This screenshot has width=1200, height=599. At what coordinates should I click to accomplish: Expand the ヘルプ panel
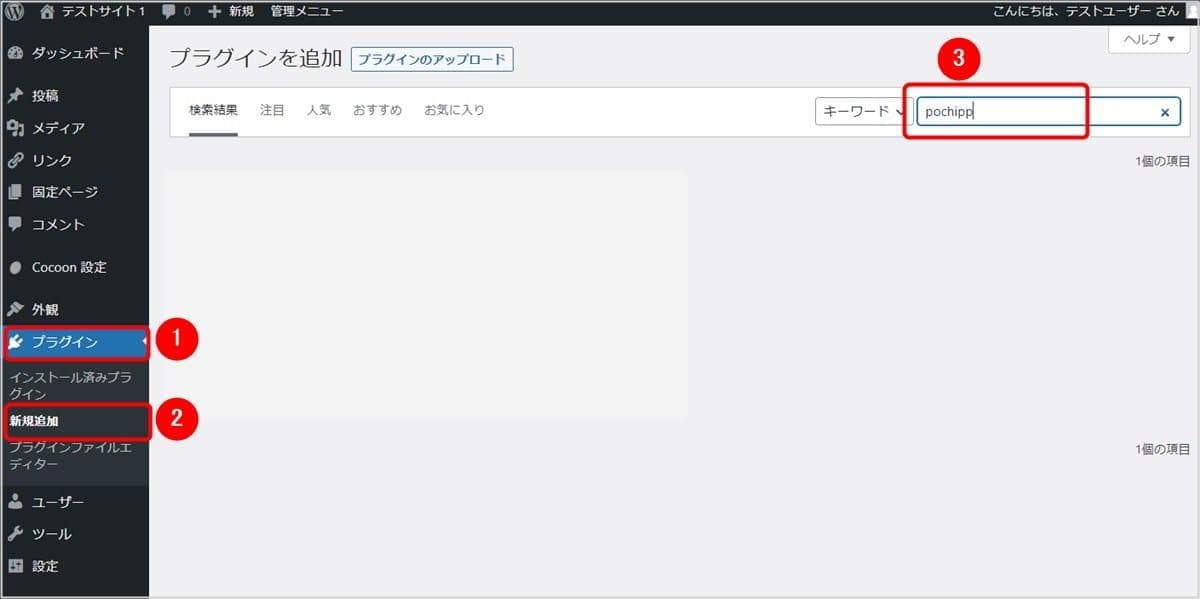[1150, 39]
